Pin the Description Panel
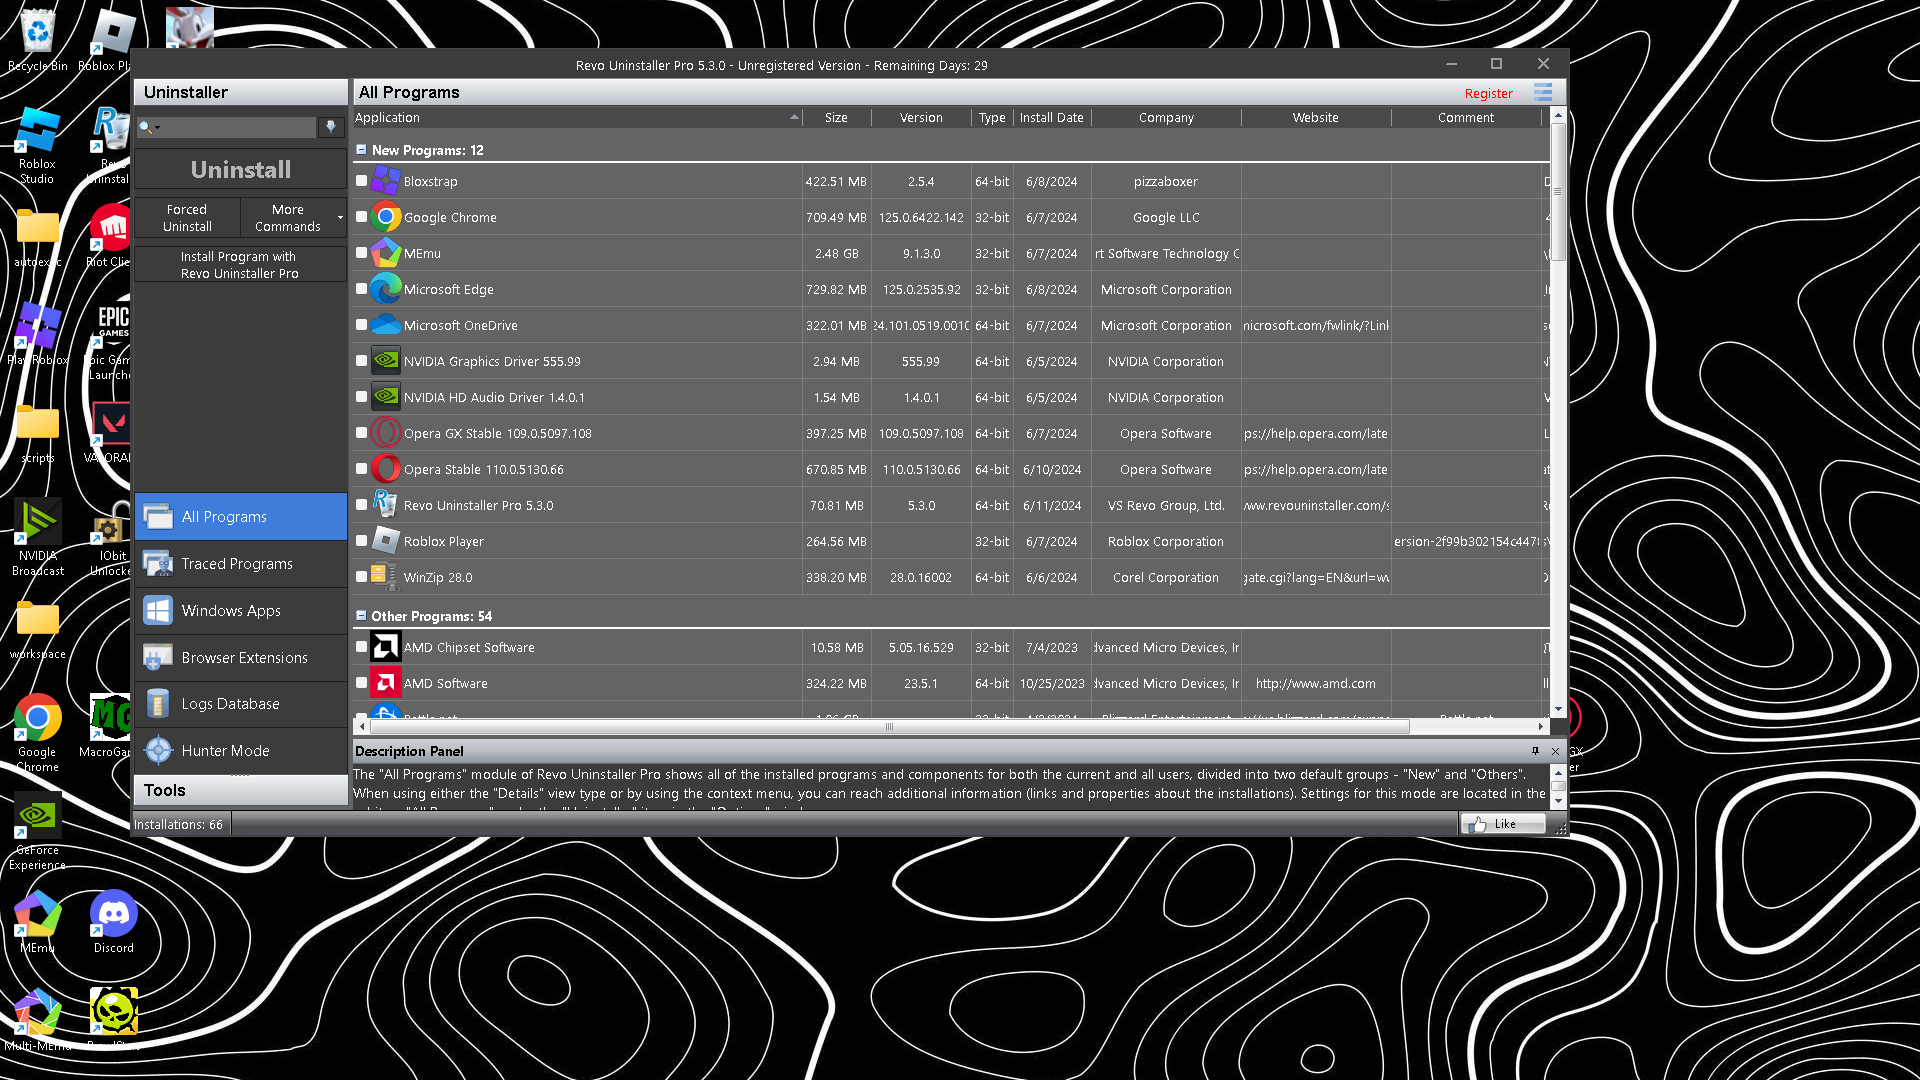 tap(1535, 751)
